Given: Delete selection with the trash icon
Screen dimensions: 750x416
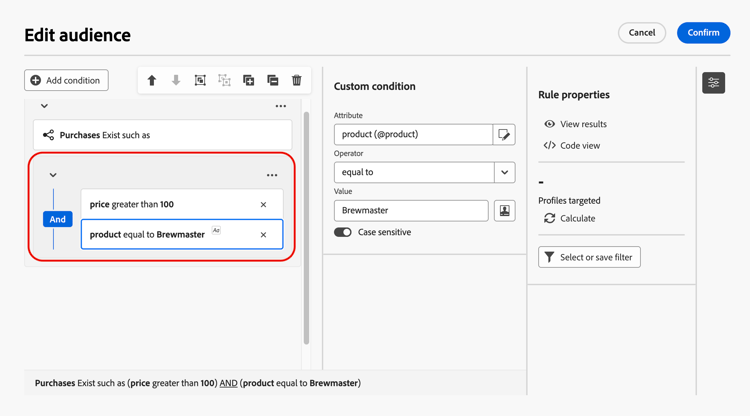Looking at the screenshot, I should [x=297, y=80].
